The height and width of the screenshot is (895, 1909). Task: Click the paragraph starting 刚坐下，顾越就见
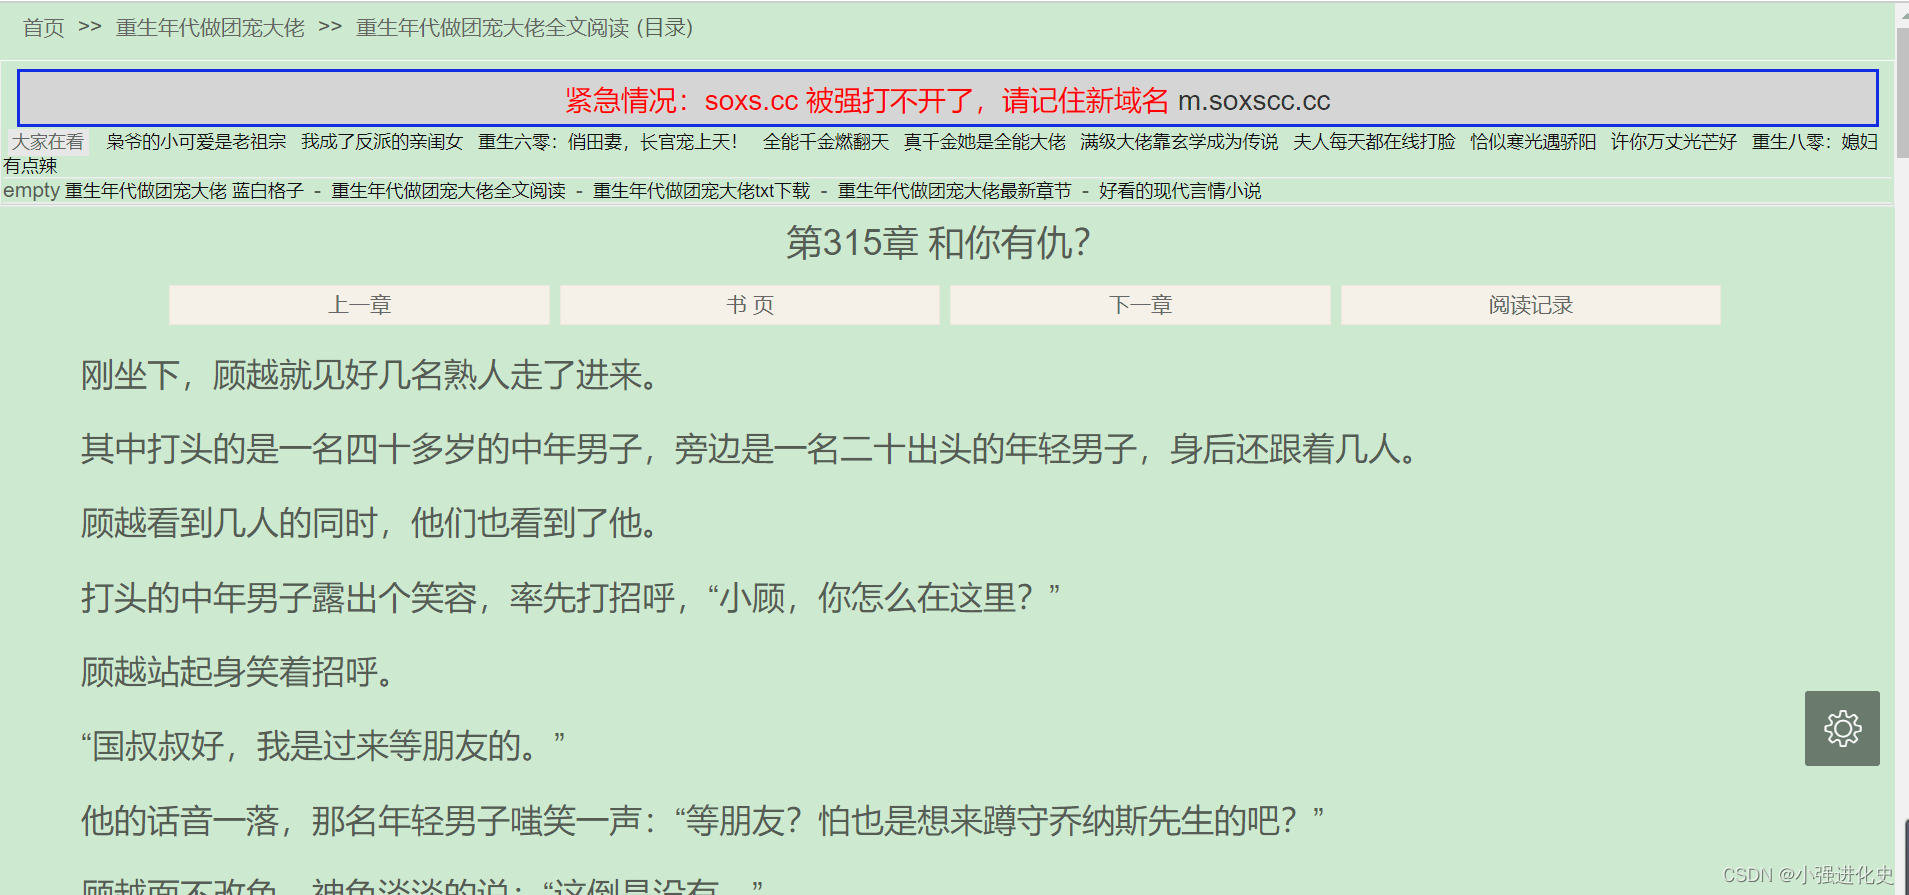tap(369, 375)
